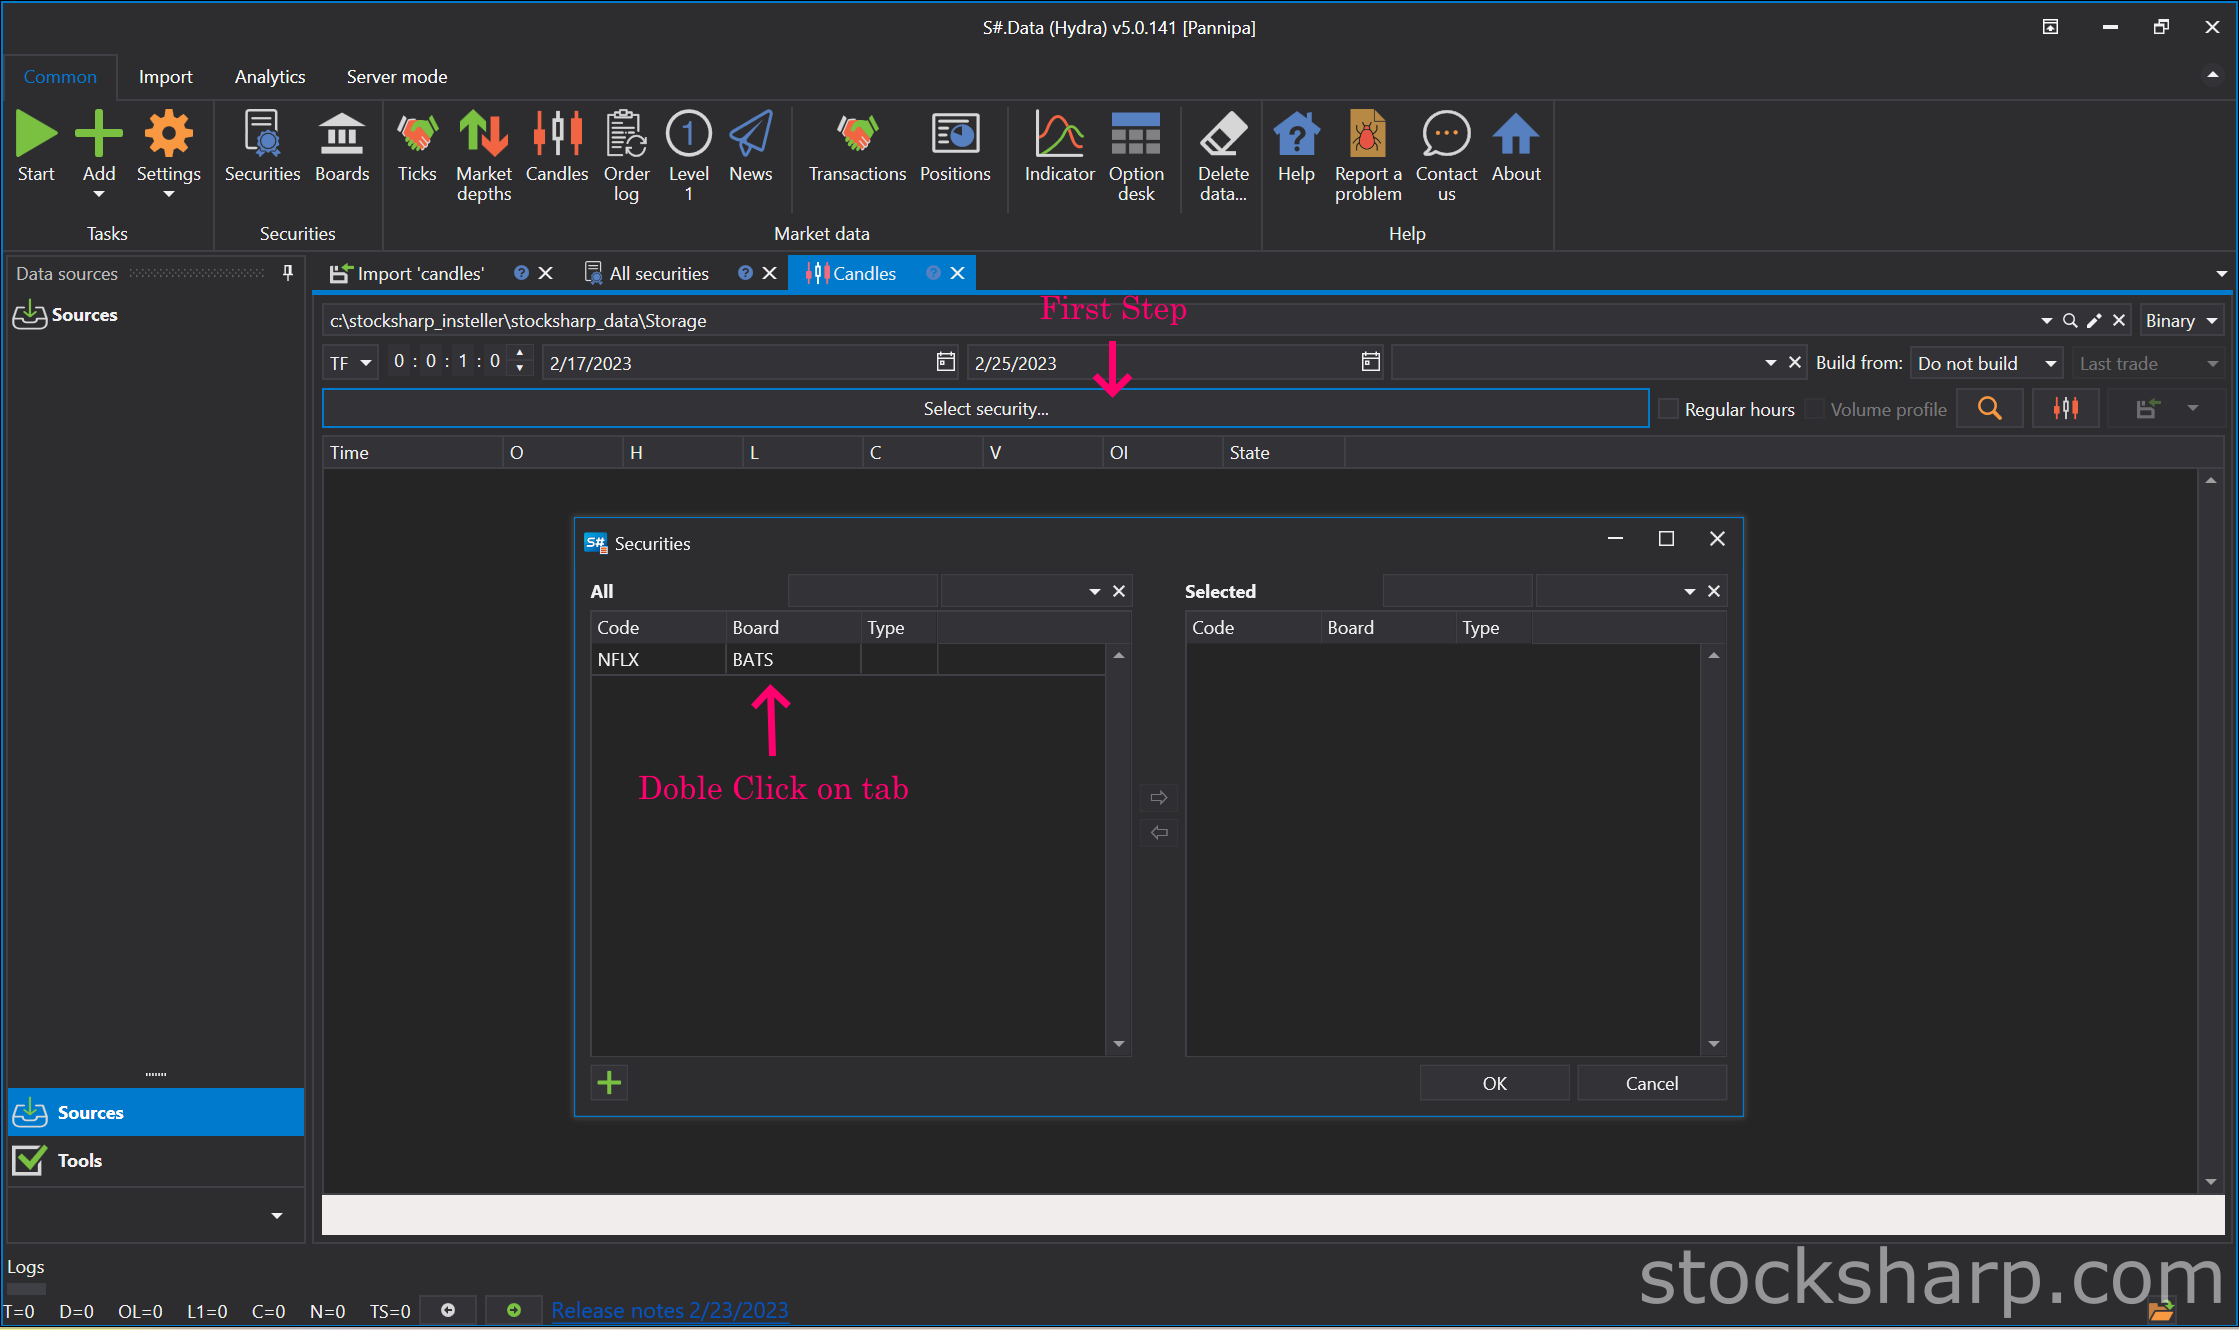This screenshot has width=2239, height=1330.
Task: Open Market depths from the ribbon
Action: pyautogui.click(x=484, y=135)
